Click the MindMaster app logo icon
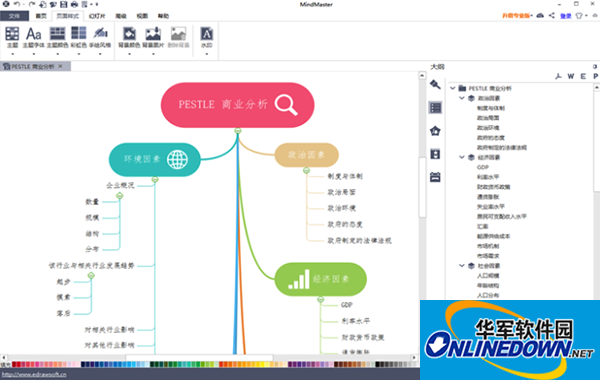This screenshot has width=600, height=380. pos(6,4)
